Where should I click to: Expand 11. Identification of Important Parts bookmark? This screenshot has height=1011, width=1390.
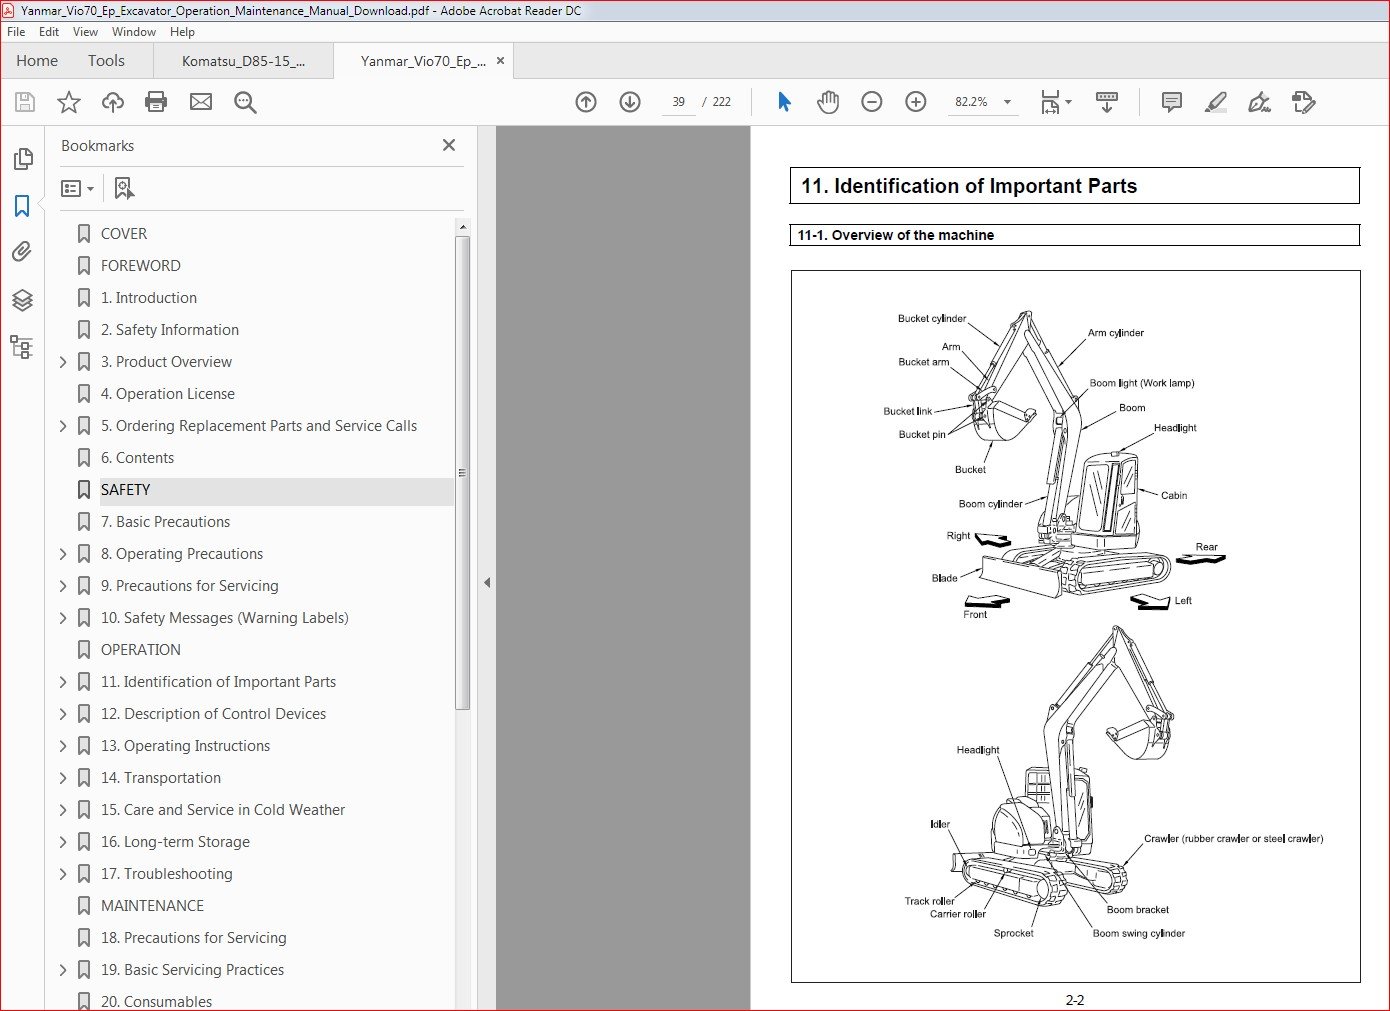pos(63,682)
